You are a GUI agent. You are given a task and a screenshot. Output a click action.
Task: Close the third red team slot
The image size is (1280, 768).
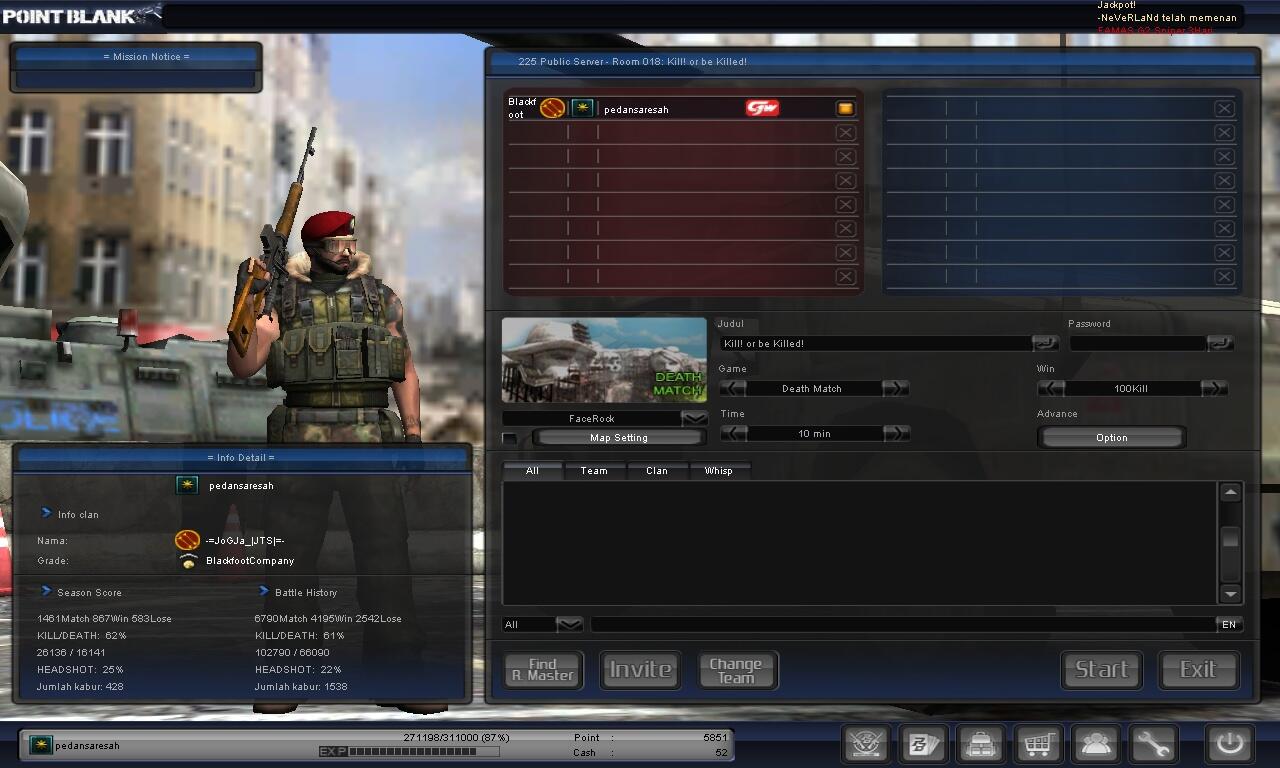coord(845,156)
